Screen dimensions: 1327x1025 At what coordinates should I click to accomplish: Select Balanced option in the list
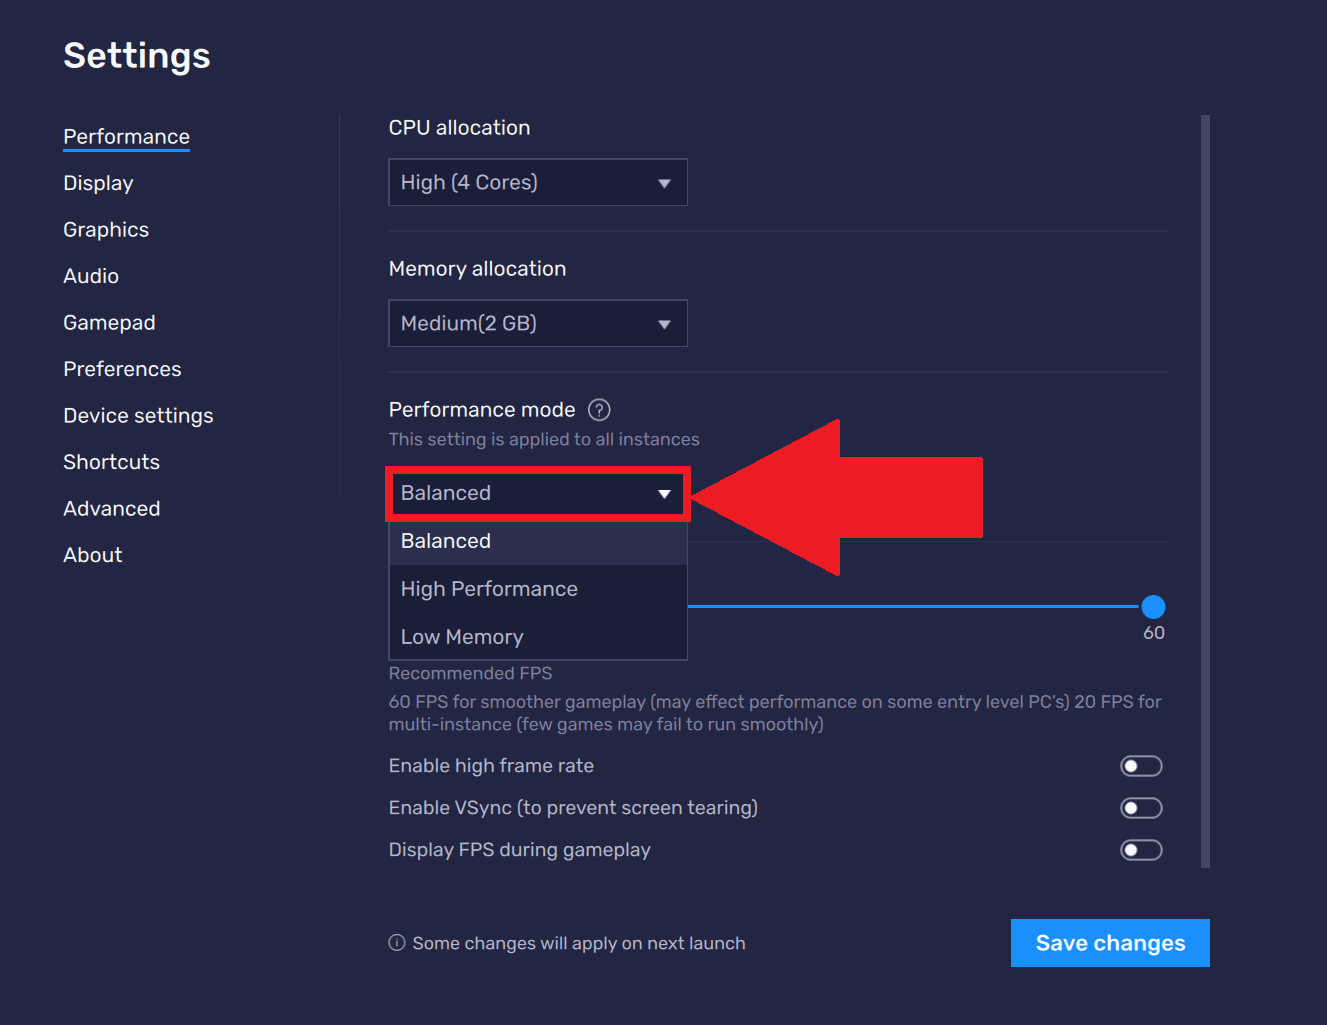click(x=538, y=541)
